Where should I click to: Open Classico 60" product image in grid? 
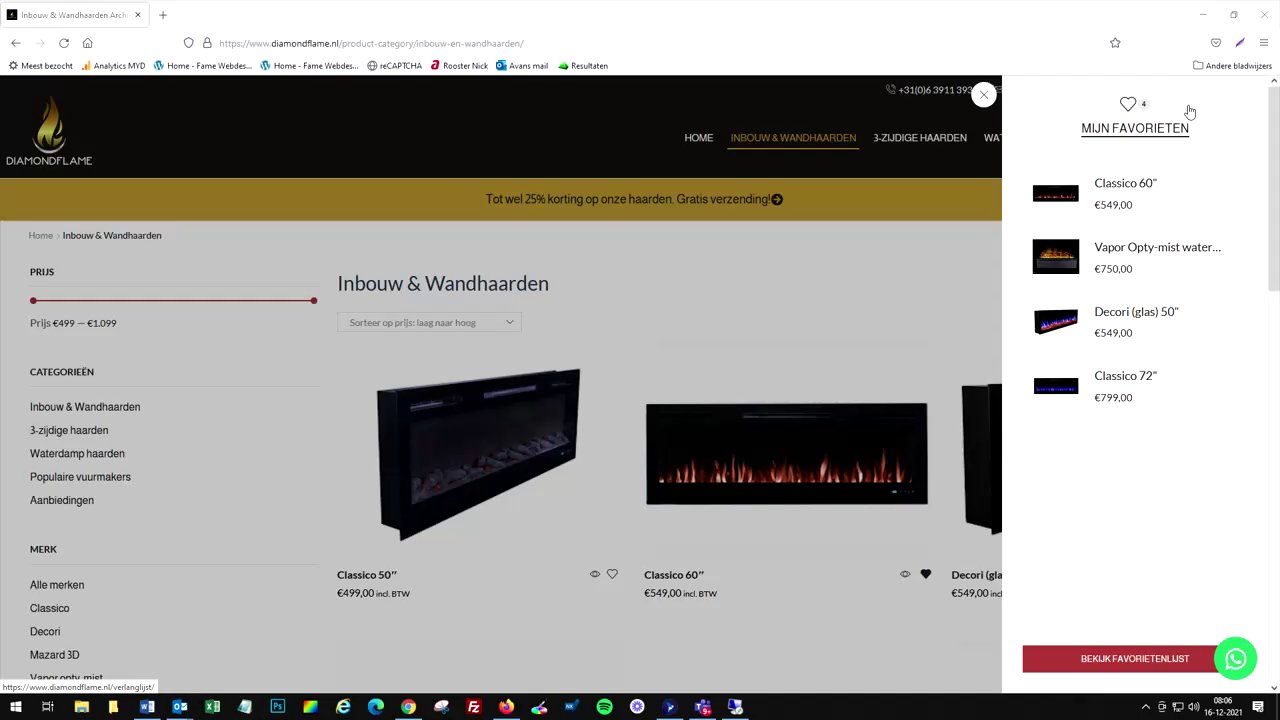(x=786, y=454)
